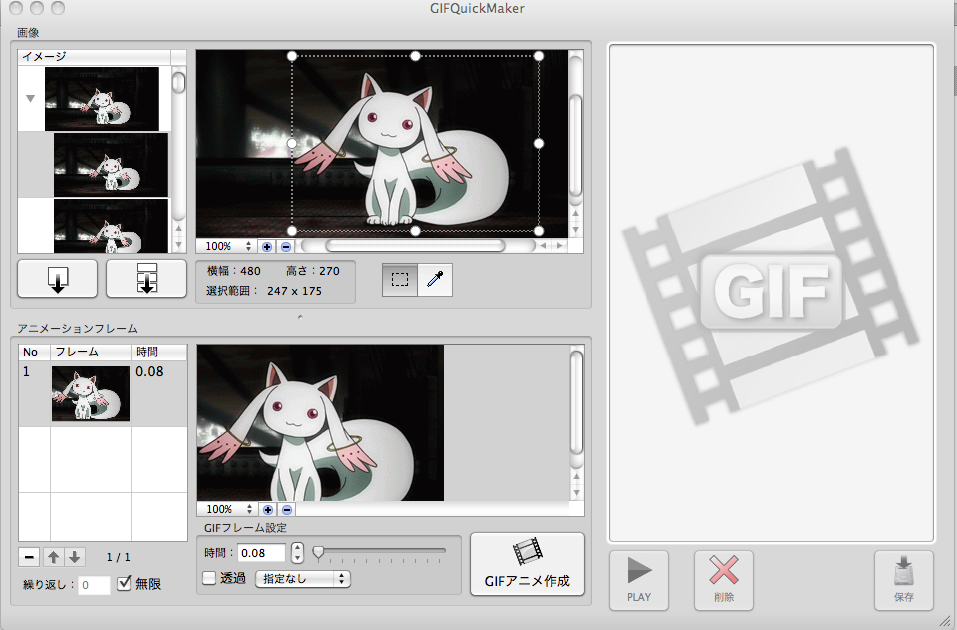
Task: Click the 繰り返し repeat count field
Action: [94, 585]
